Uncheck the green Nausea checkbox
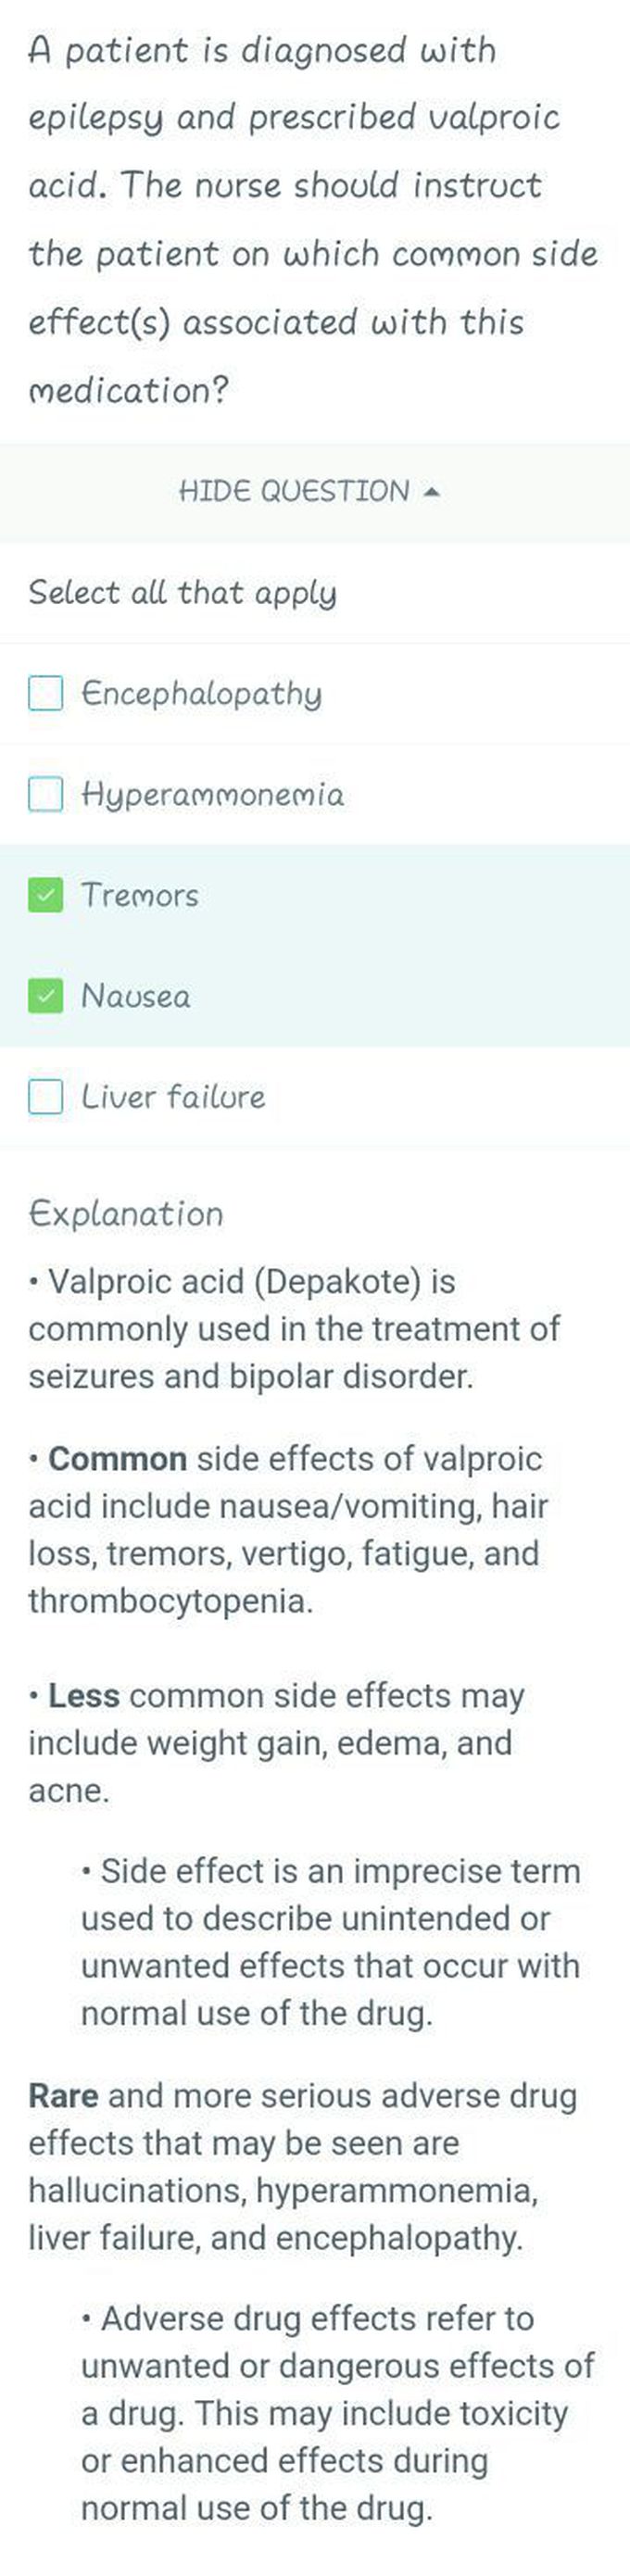The height and width of the screenshot is (2576, 630). 45,996
